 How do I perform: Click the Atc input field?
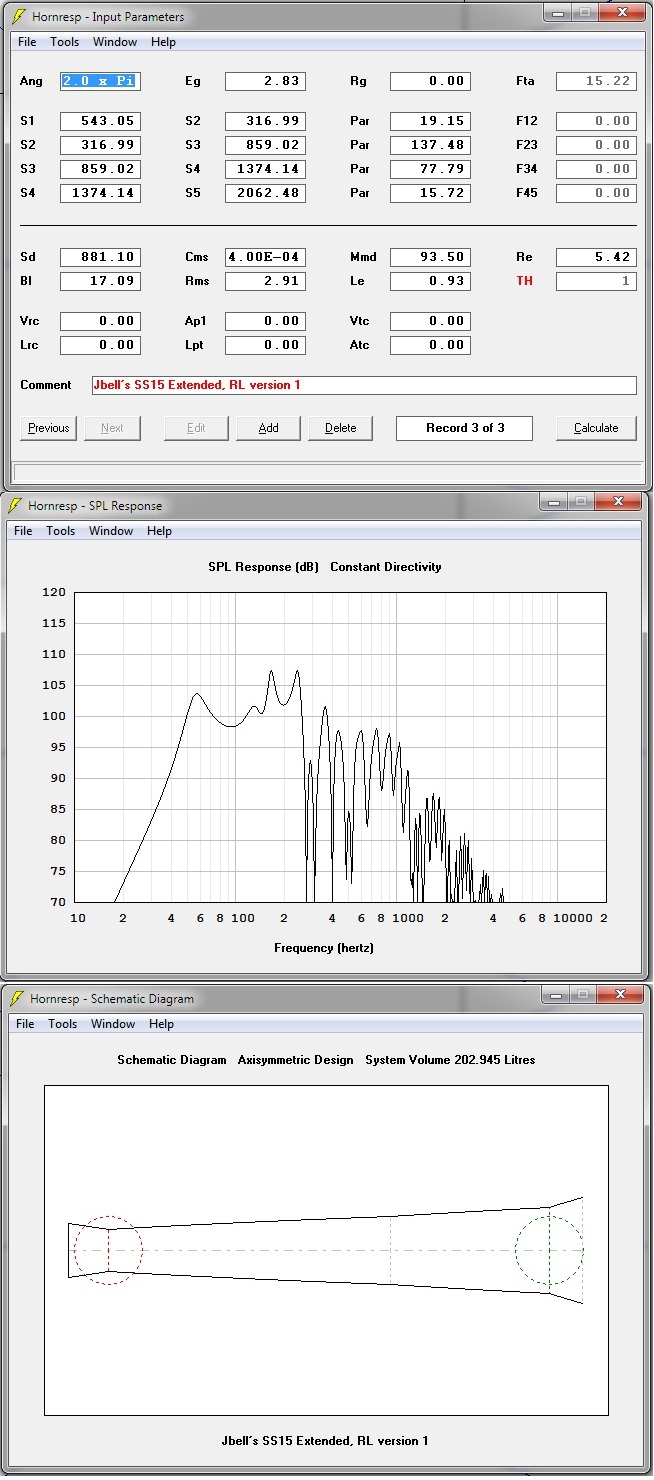[430, 345]
